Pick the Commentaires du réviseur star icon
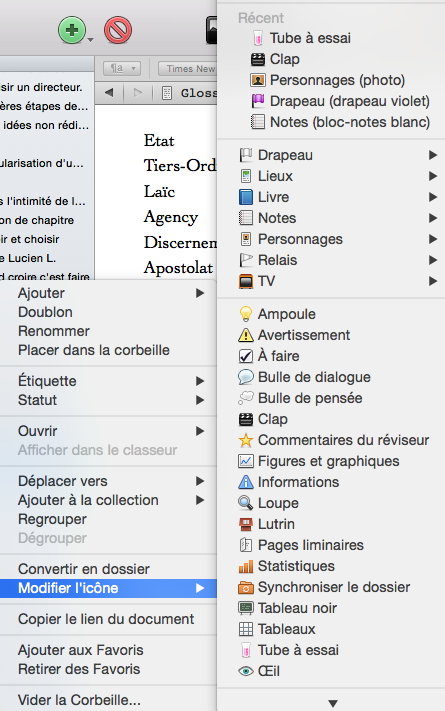The height and width of the screenshot is (711, 445). pos(331,440)
